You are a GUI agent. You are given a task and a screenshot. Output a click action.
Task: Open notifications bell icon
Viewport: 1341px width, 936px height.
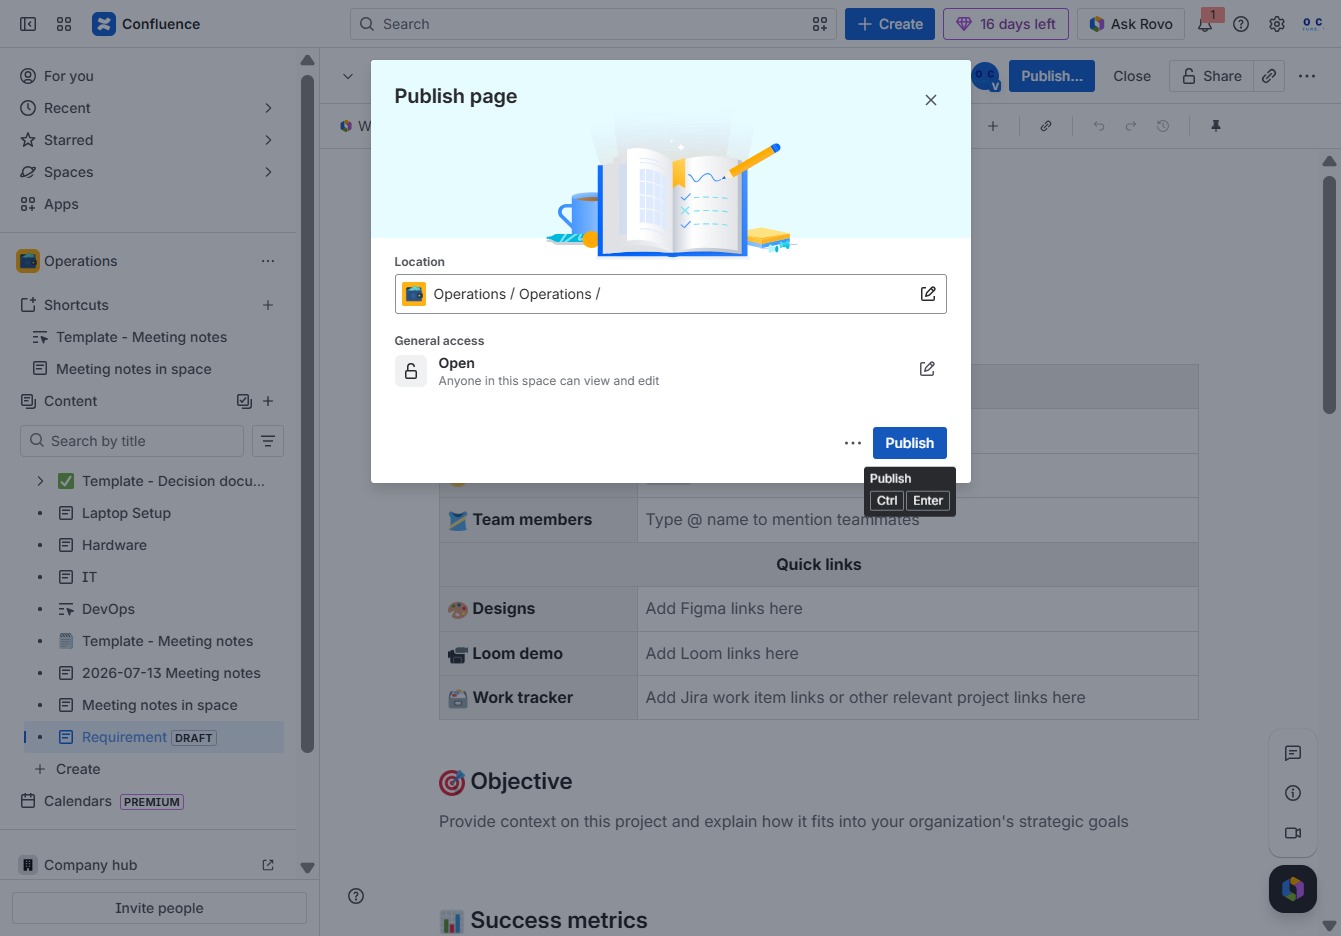click(1205, 24)
